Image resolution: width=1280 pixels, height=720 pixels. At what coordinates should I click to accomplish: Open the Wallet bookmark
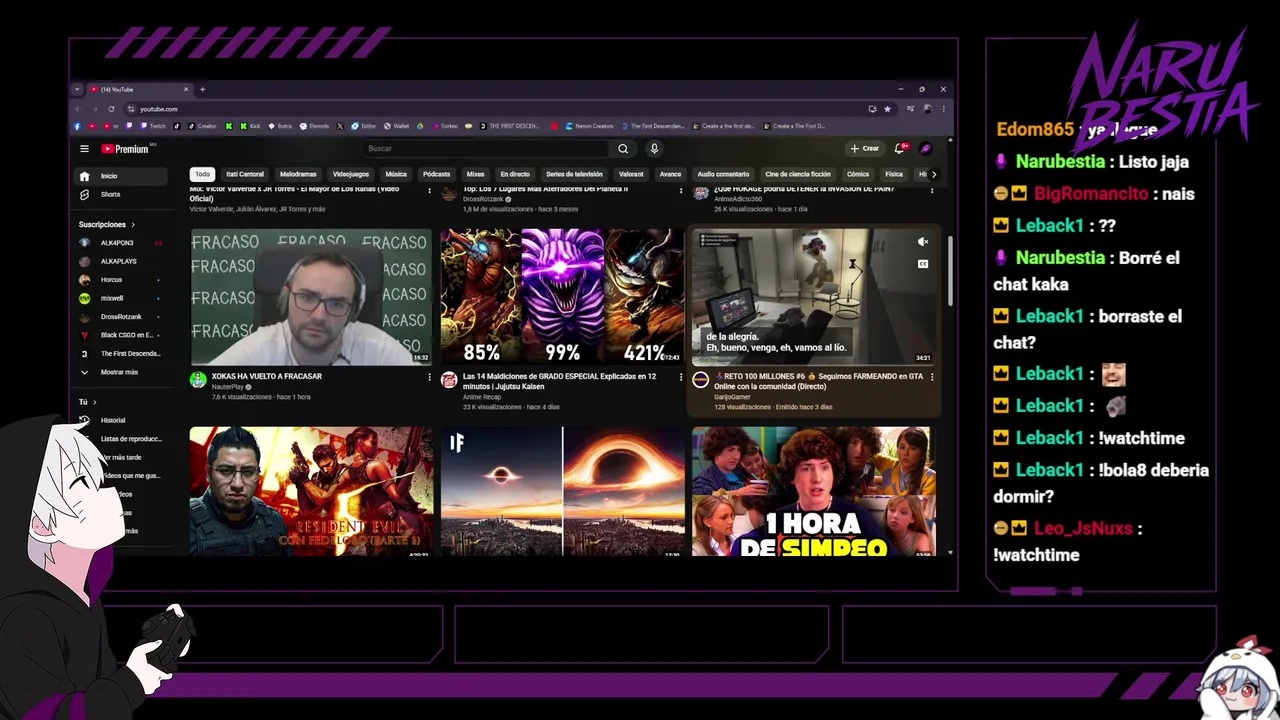click(x=397, y=126)
